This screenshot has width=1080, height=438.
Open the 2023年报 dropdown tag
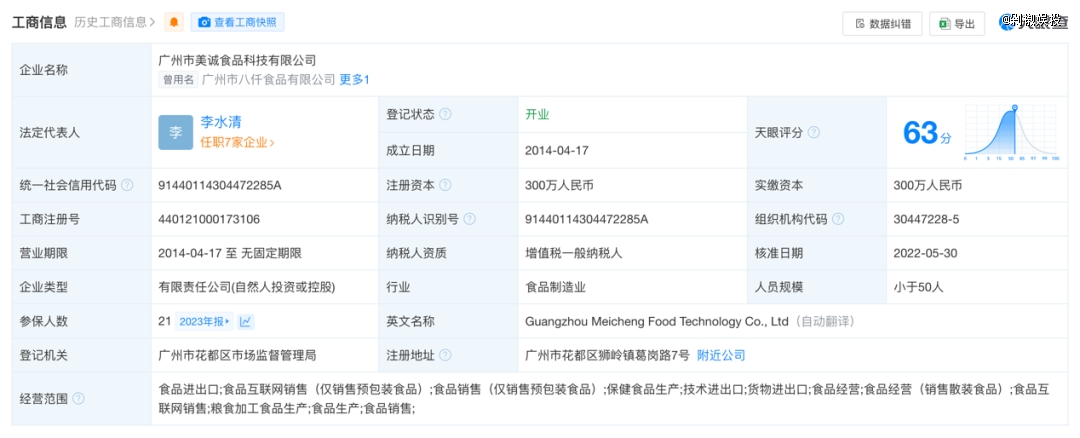pyautogui.click(x=204, y=322)
